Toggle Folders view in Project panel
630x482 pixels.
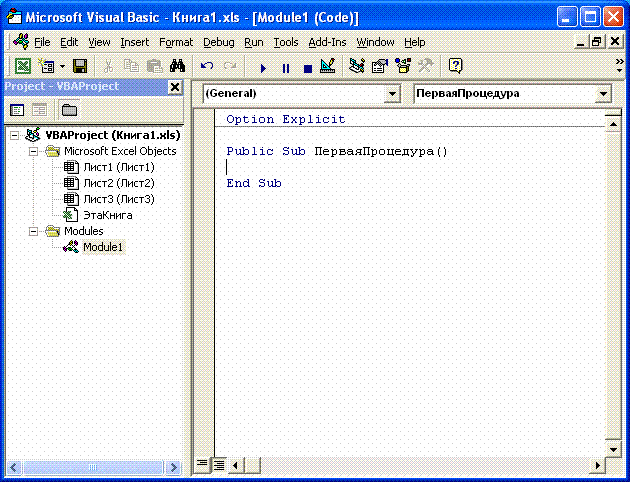coord(70,110)
